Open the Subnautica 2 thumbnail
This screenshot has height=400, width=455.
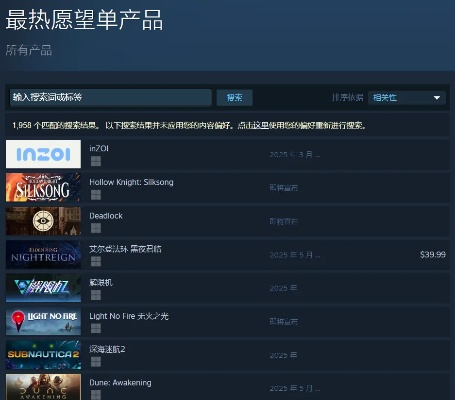pyautogui.click(x=43, y=355)
